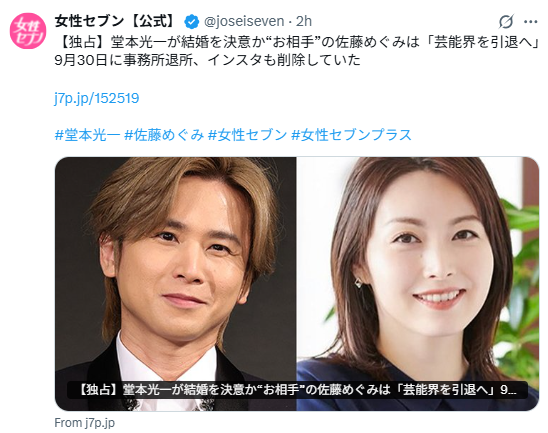The height and width of the screenshot is (433, 548).
Task: Click the From j7p.jp source label
Action: coord(85,423)
